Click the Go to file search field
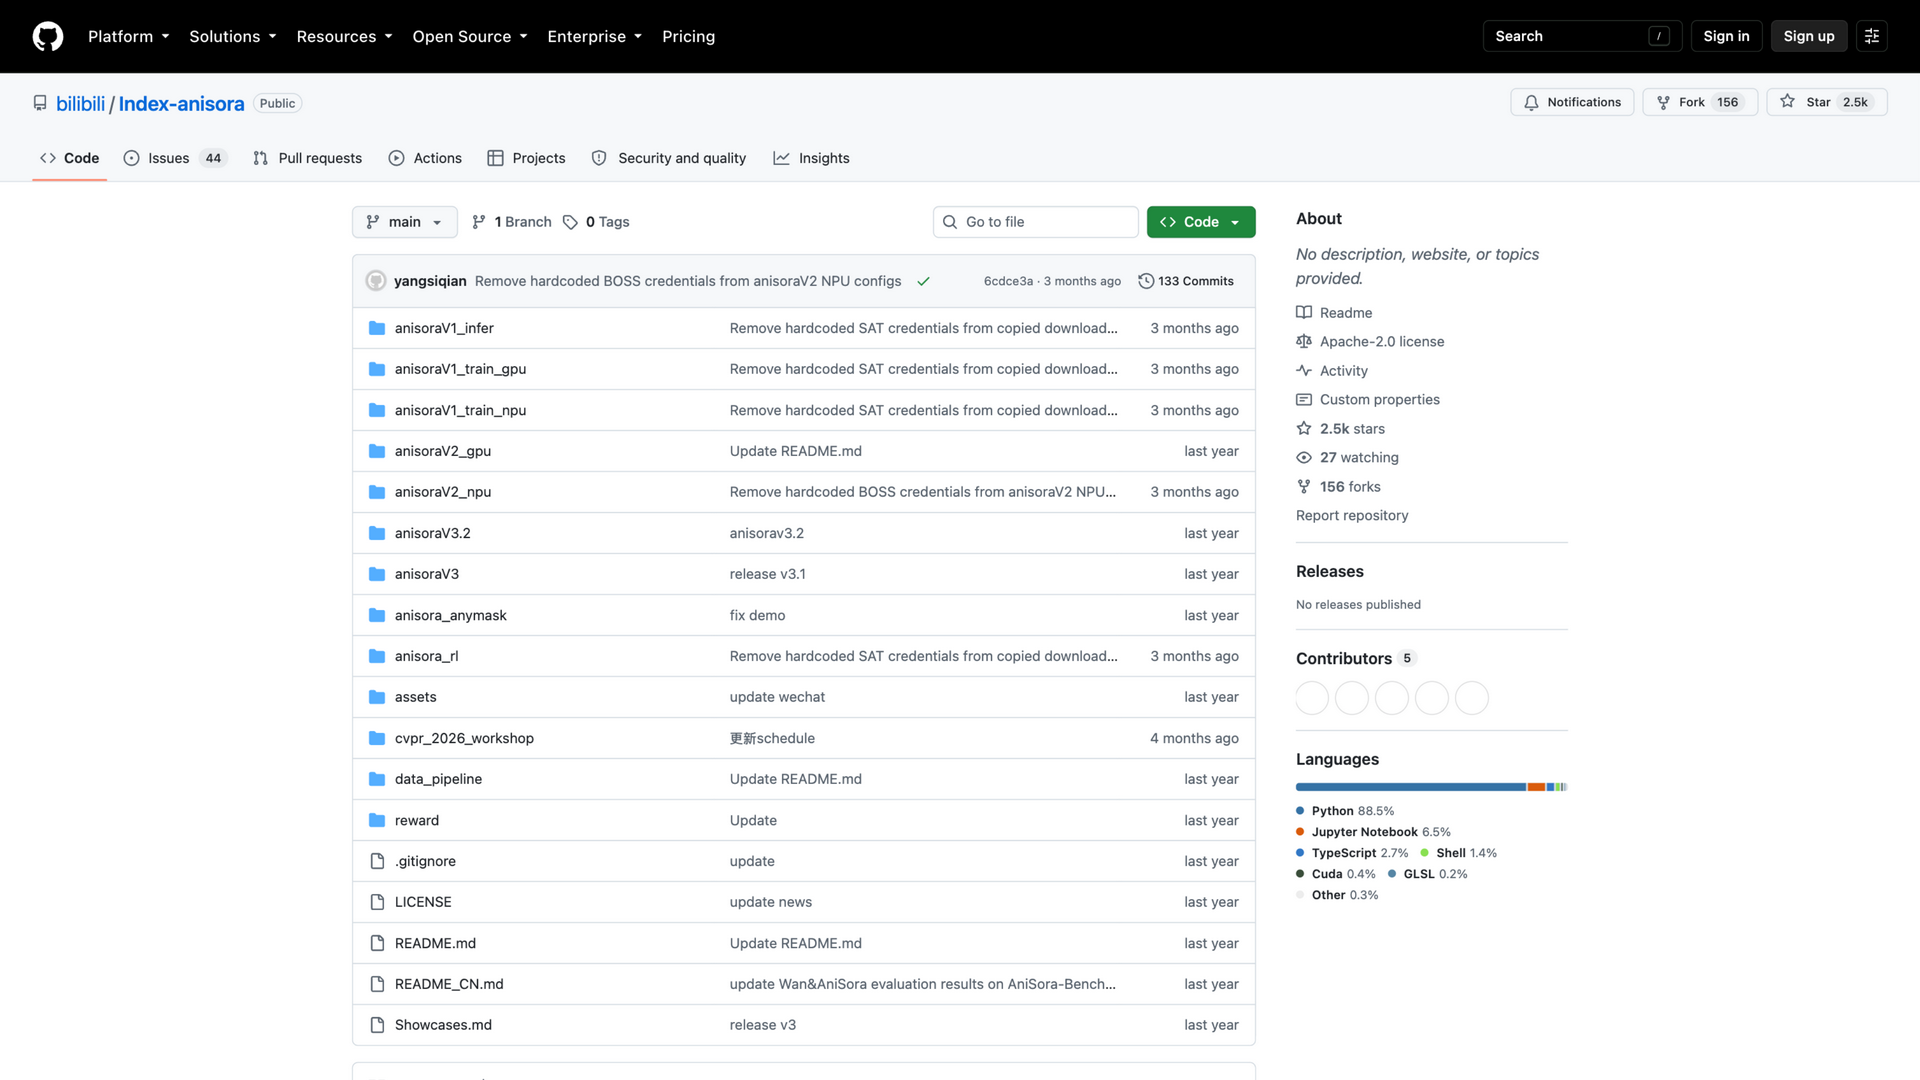The height and width of the screenshot is (1080, 1920). (x=1036, y=222)
